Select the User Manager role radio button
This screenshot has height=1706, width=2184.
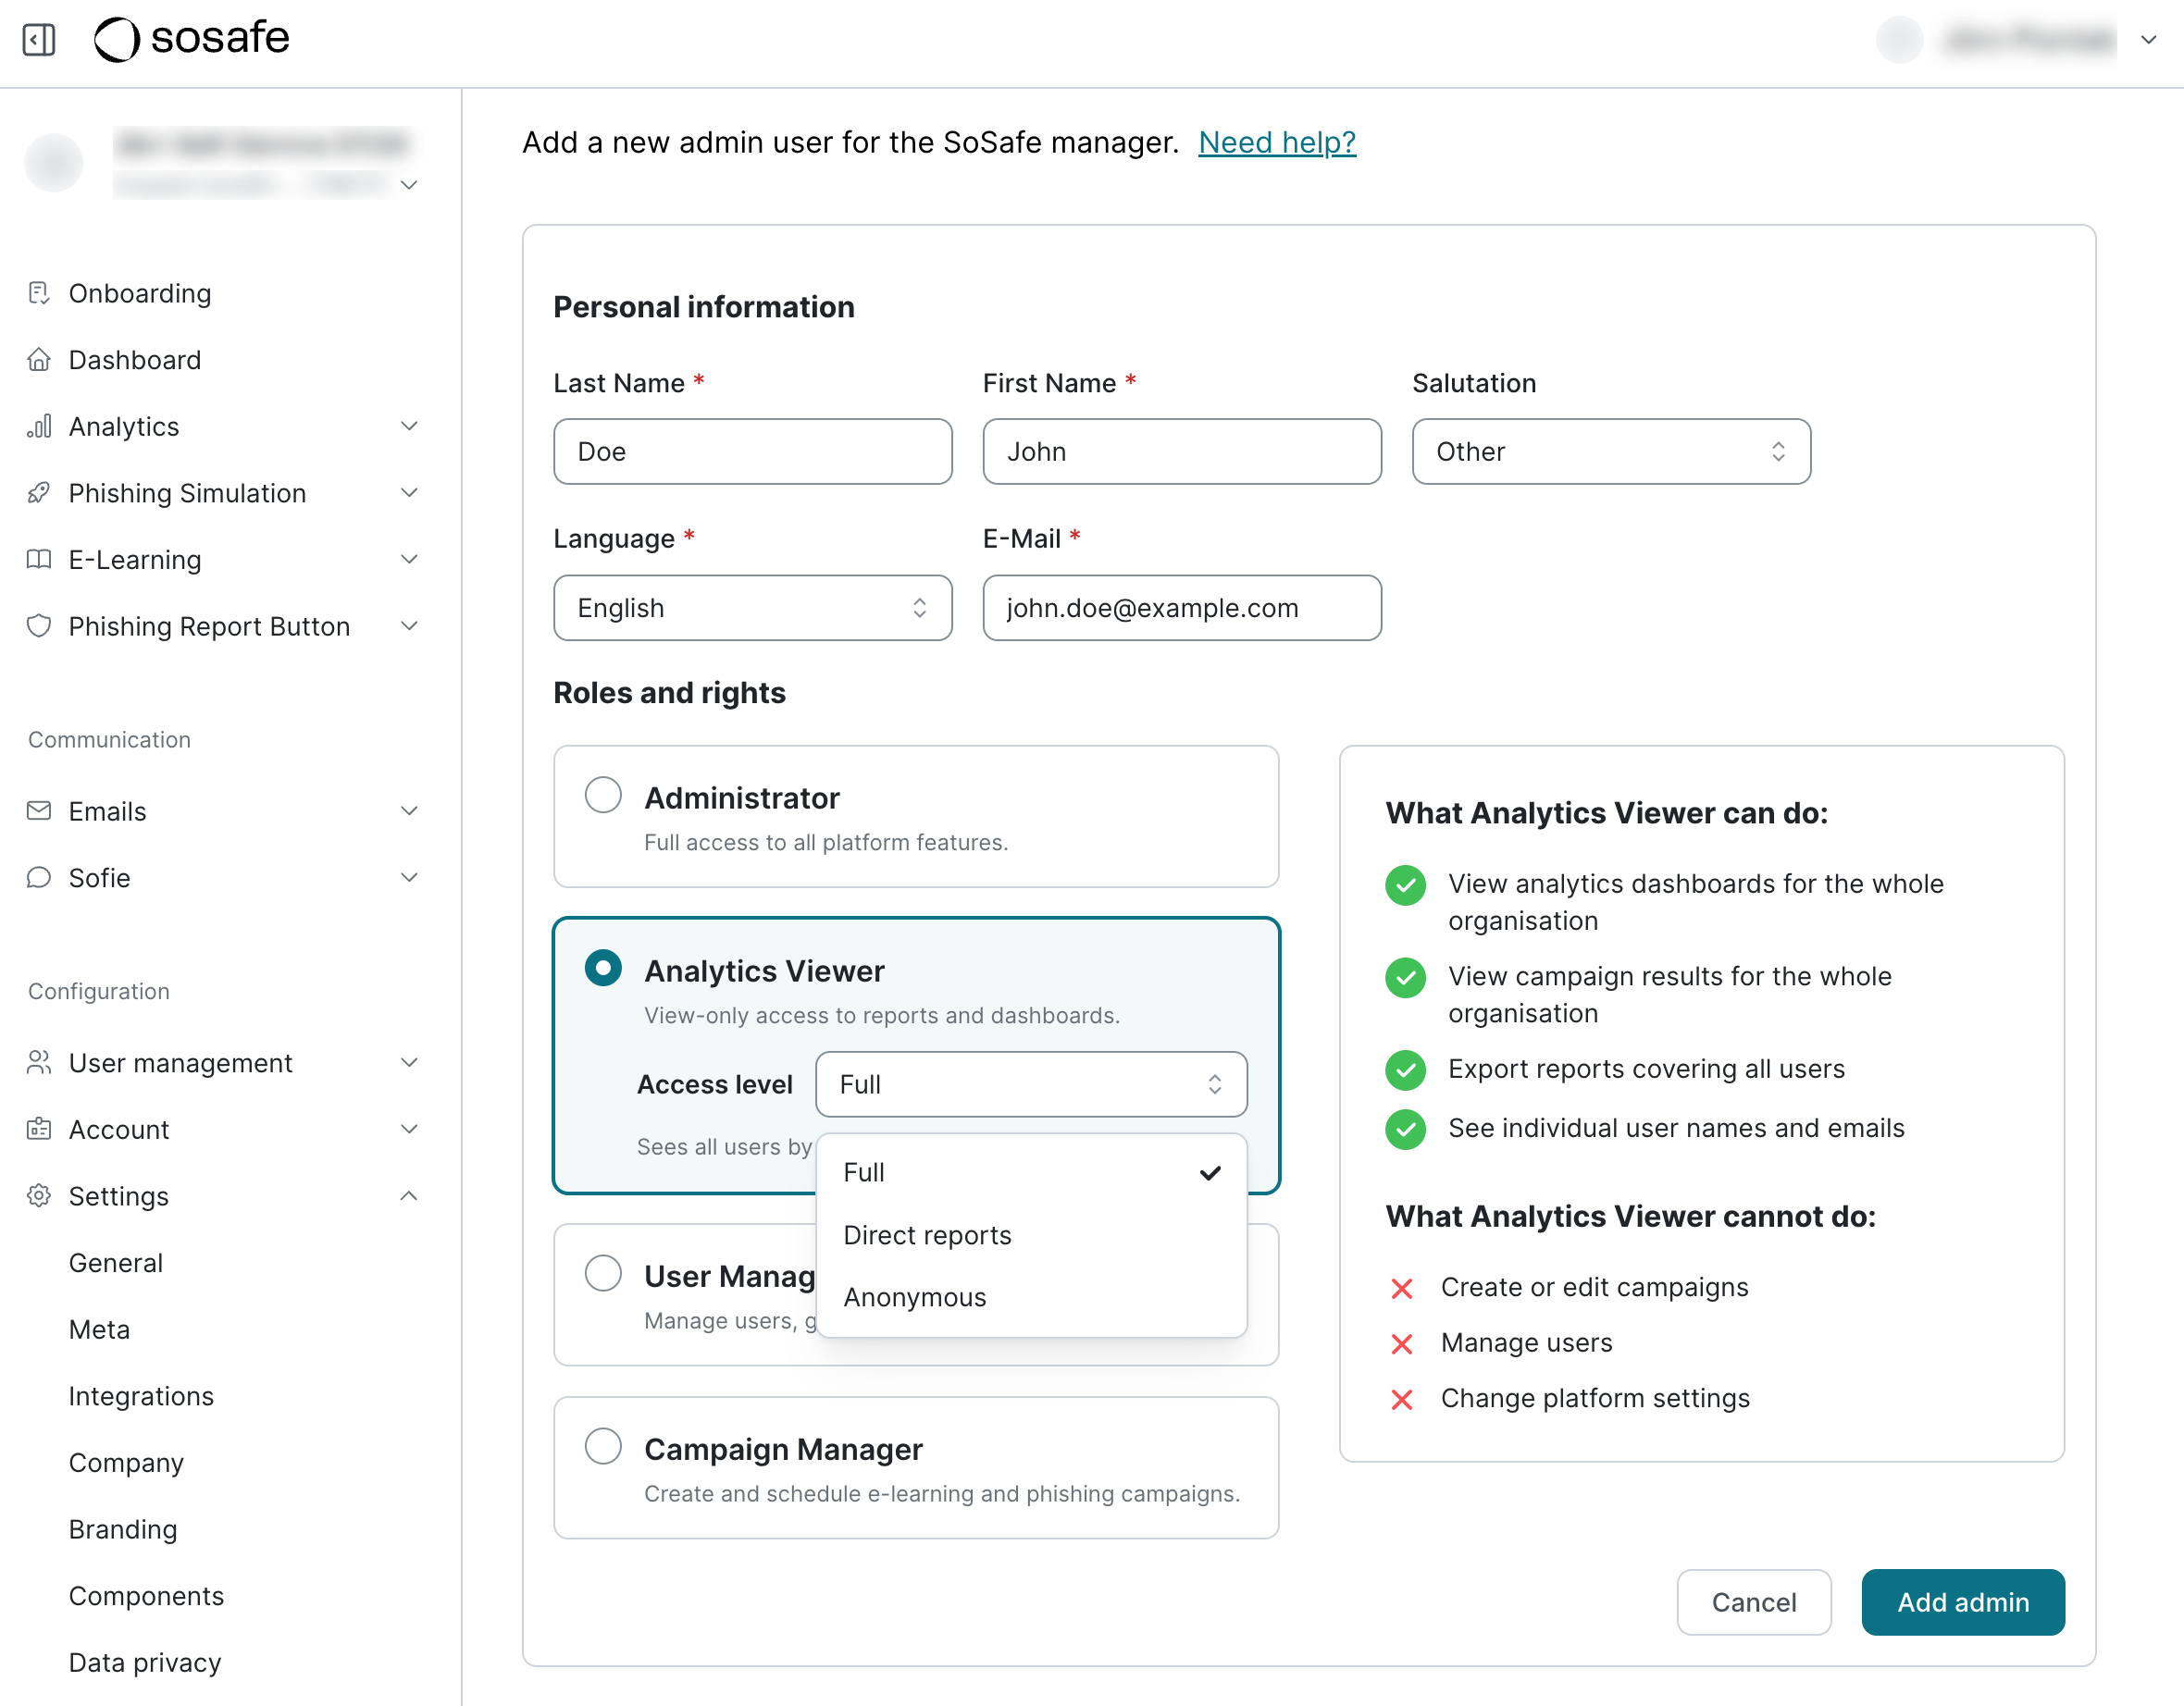[603, 1273]
